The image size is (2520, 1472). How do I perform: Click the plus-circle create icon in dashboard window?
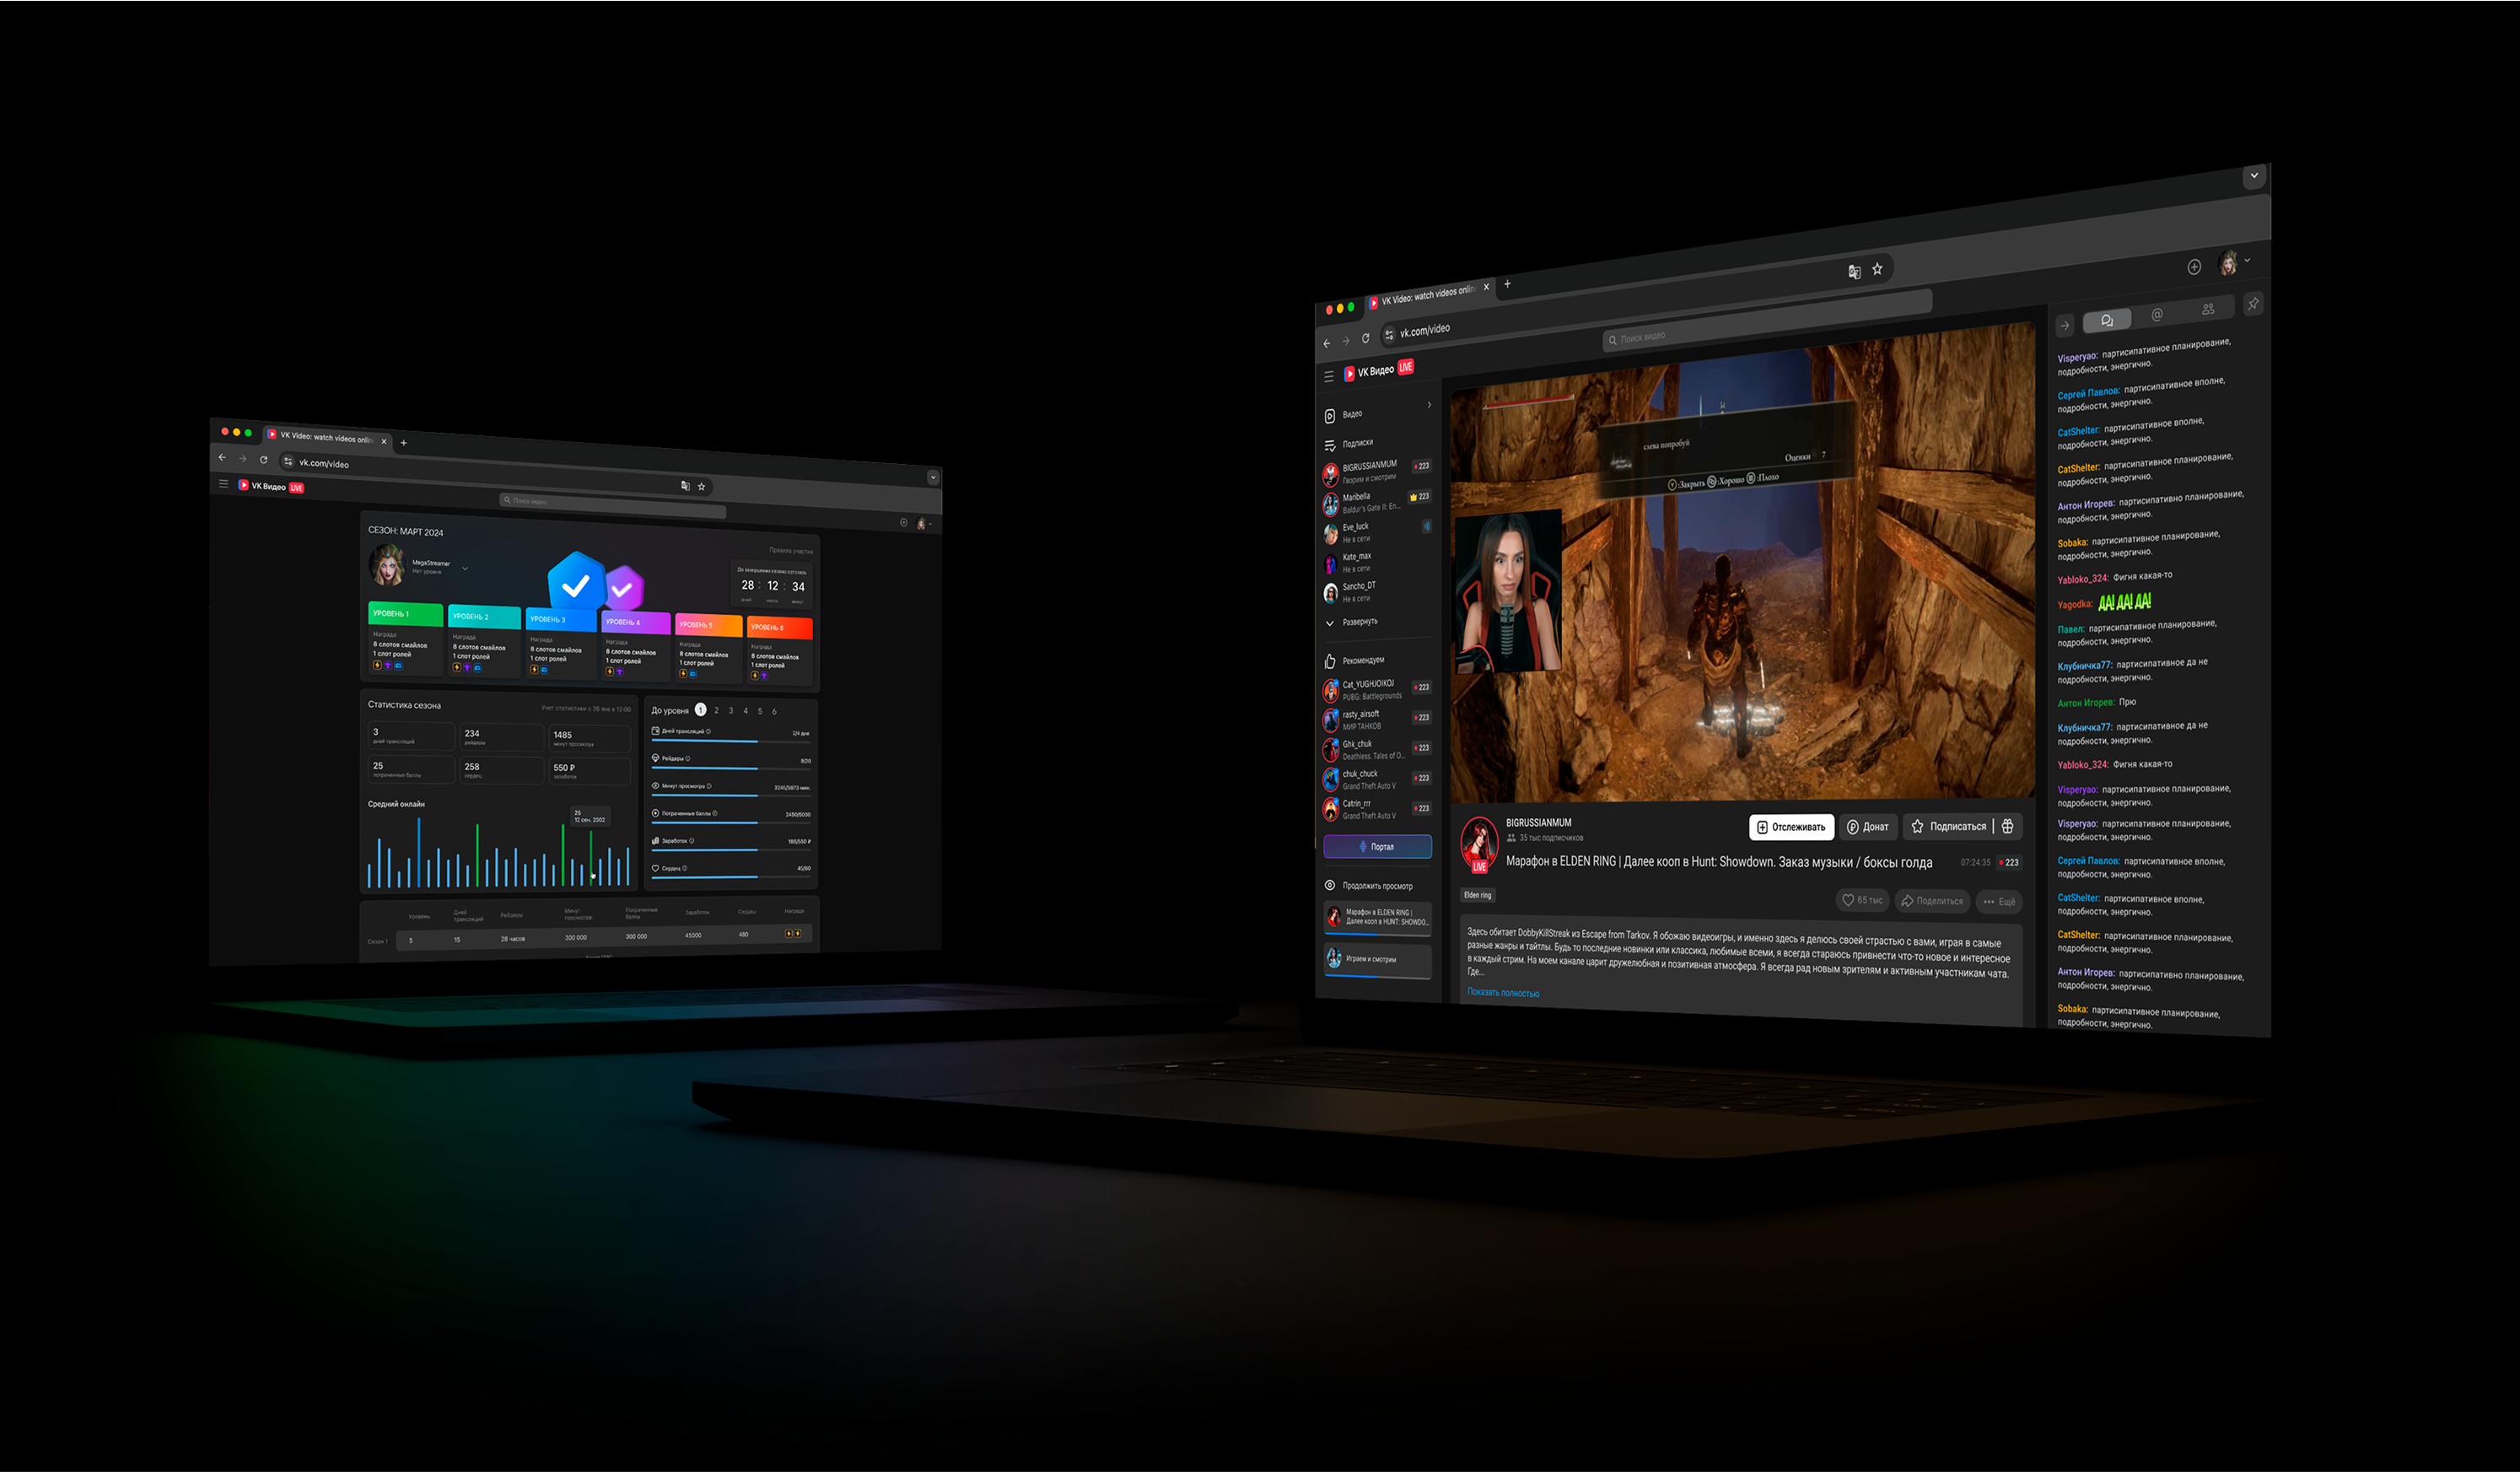904,522
